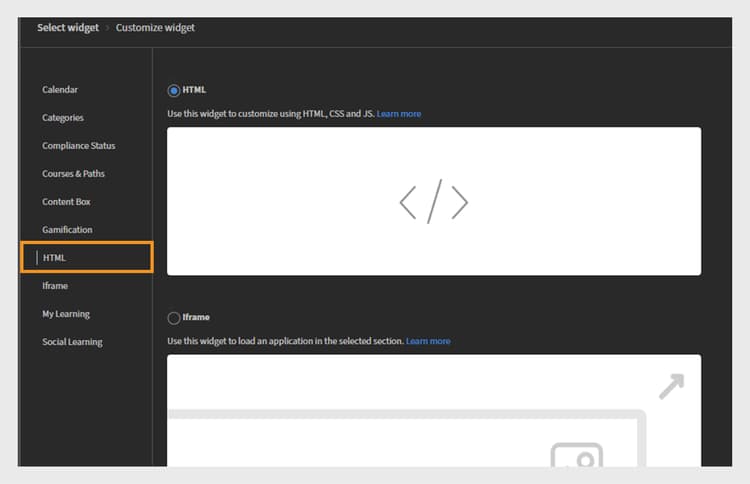Choose Categories from the sidebar
750x484 pixels.
point(63,118)
